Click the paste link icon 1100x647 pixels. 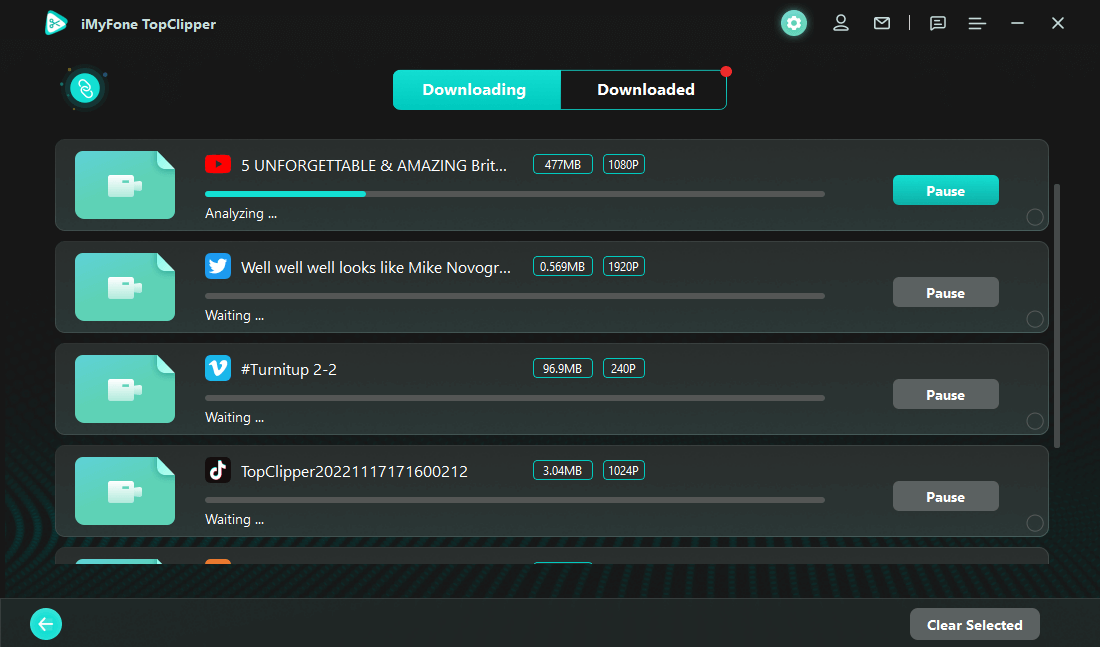85,89
